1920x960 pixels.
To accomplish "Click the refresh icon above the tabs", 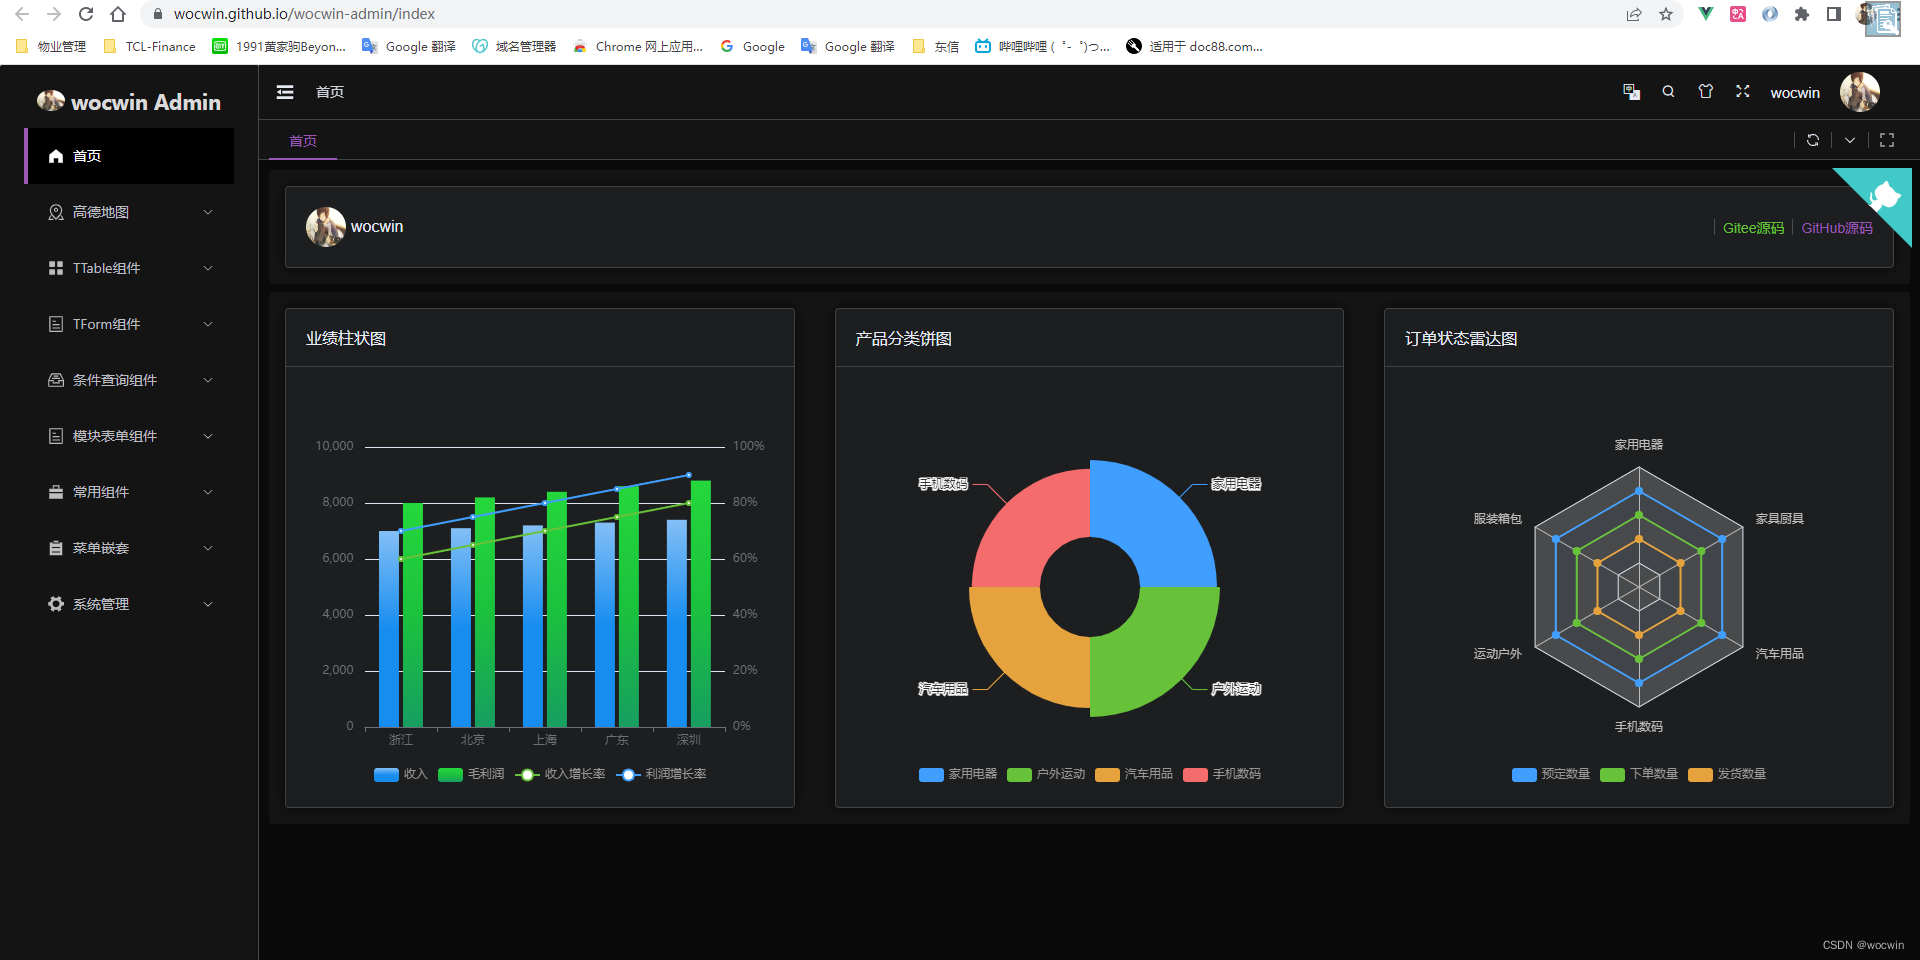I will click(1813, 140).
